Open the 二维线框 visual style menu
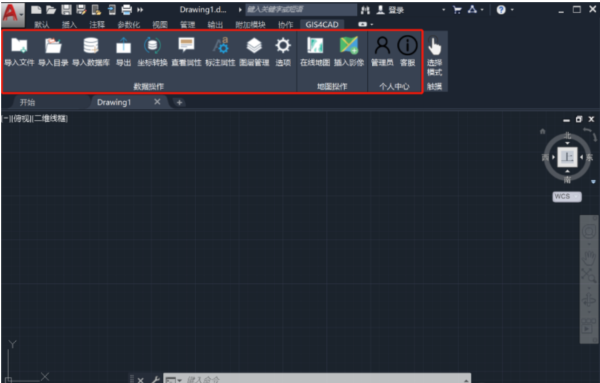Screen dimensions: 600x383 [x=51, y=119]
